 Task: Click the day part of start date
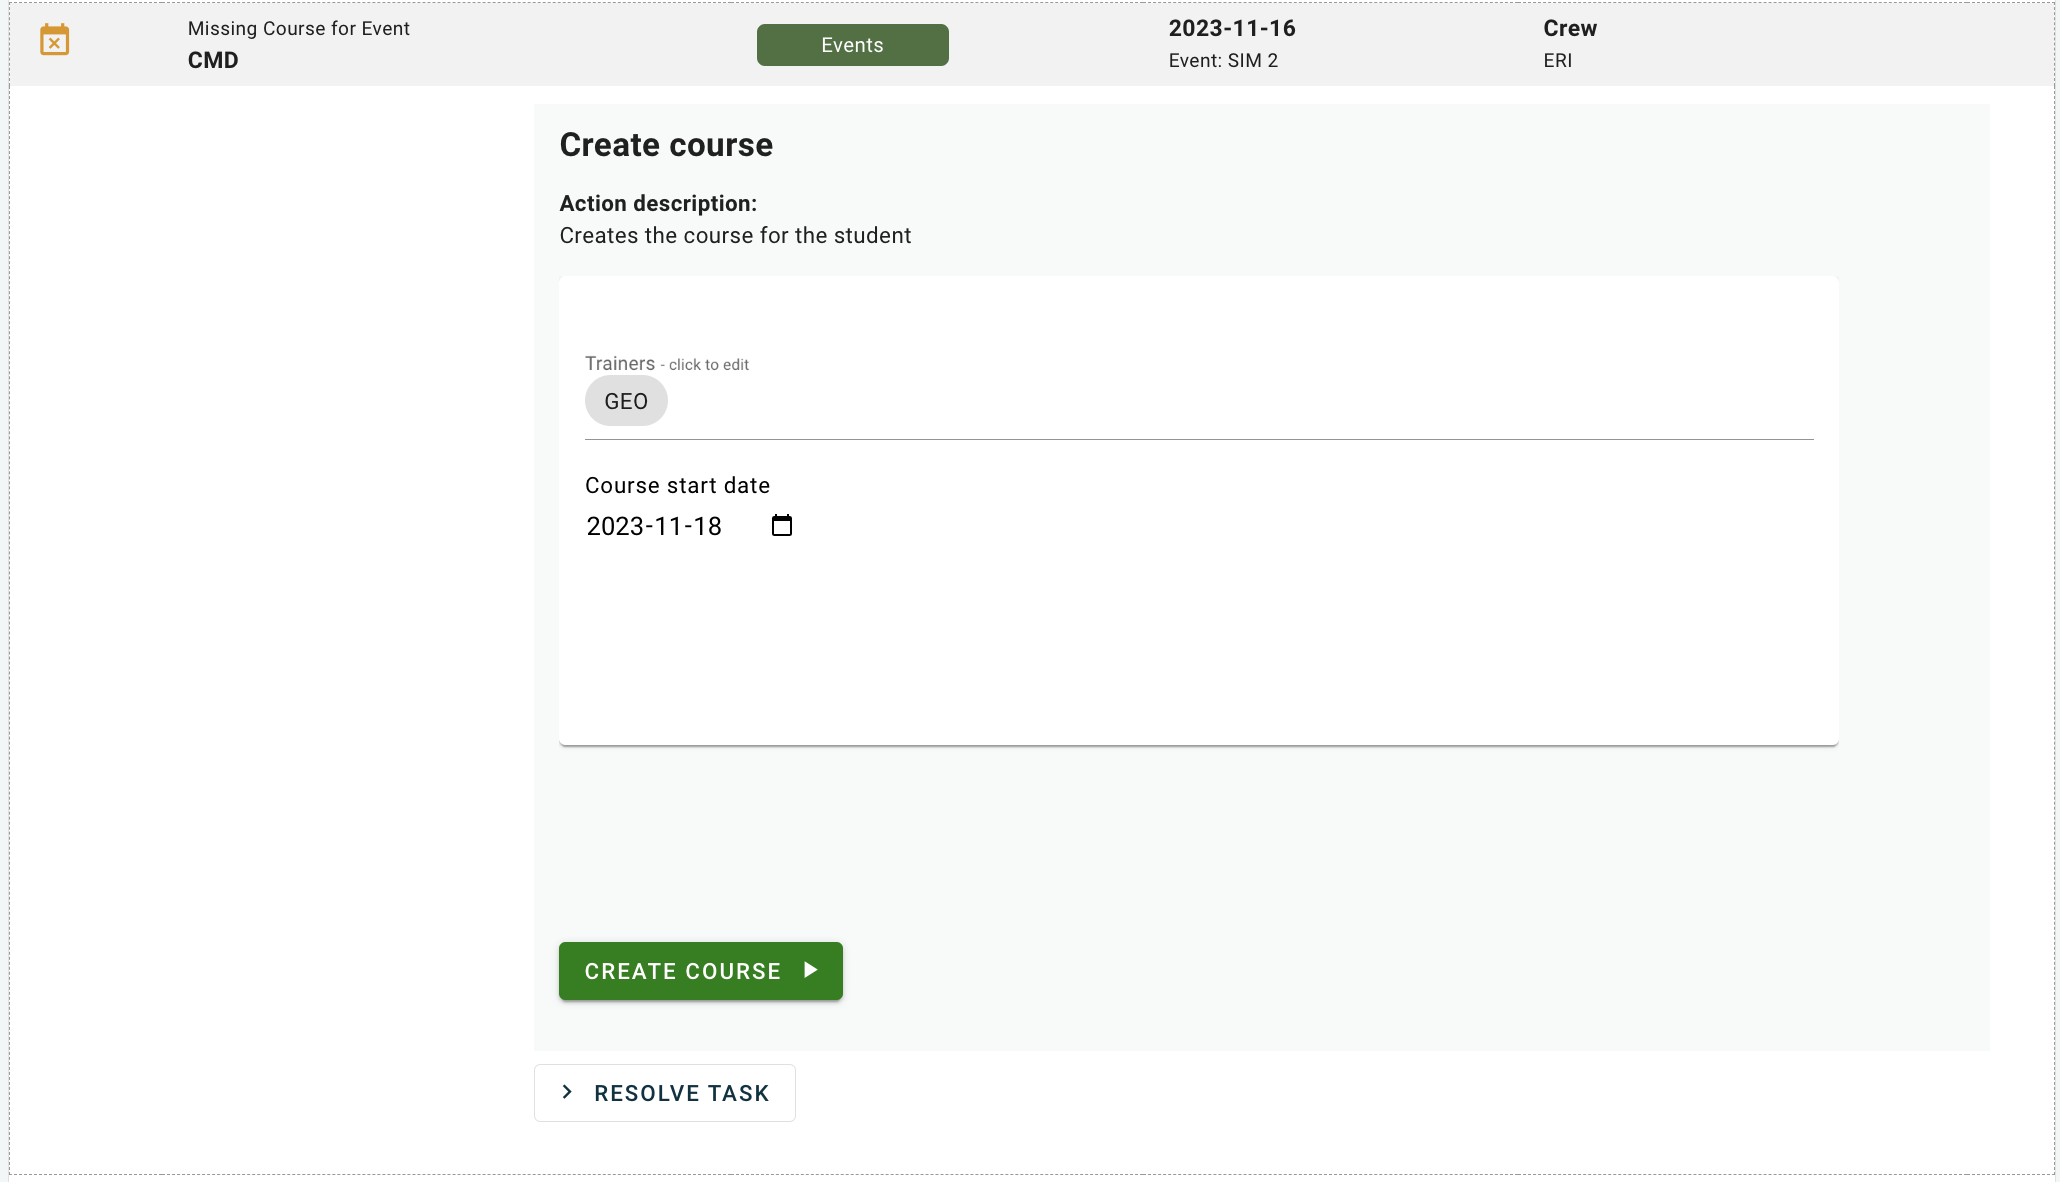tap(708, 526)
